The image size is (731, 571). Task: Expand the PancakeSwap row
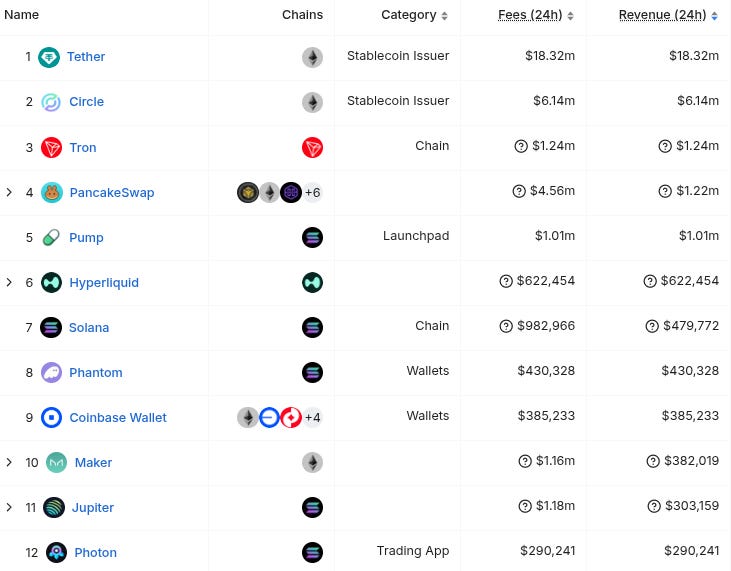[x=9, y=192]
